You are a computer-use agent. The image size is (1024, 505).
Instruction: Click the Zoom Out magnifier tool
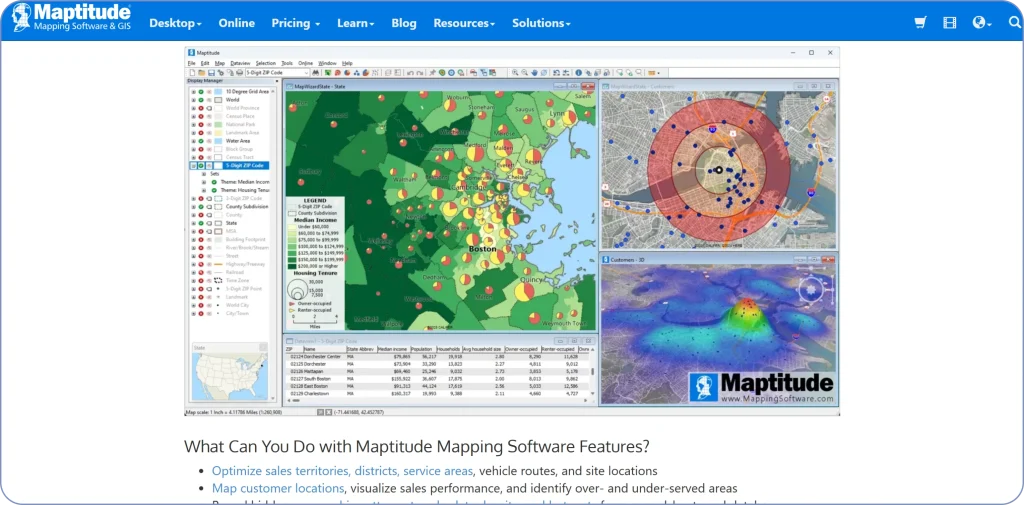pos(524,73)
